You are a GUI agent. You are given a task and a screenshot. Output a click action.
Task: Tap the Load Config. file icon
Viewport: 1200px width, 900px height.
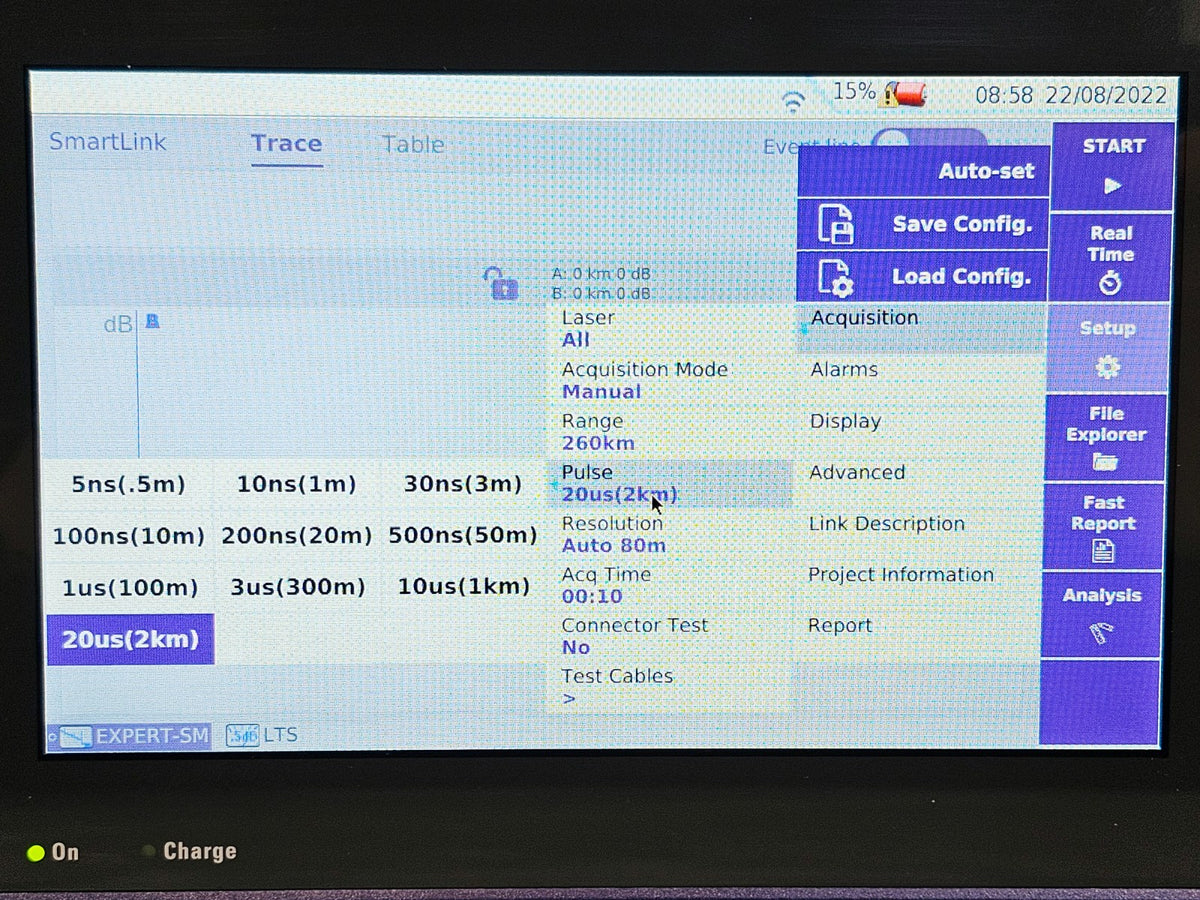coord(835,277)
